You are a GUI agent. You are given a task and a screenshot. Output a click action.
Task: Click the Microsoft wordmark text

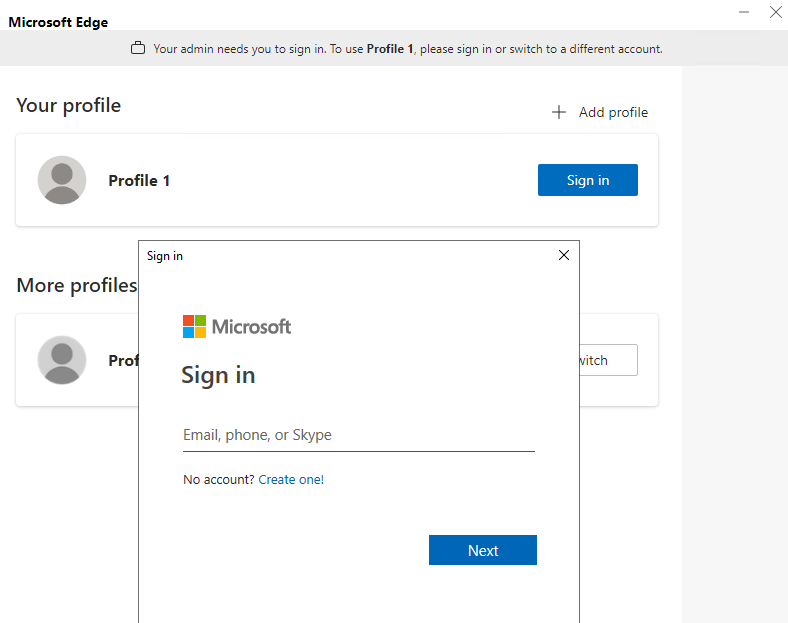[x=251, y=327]
